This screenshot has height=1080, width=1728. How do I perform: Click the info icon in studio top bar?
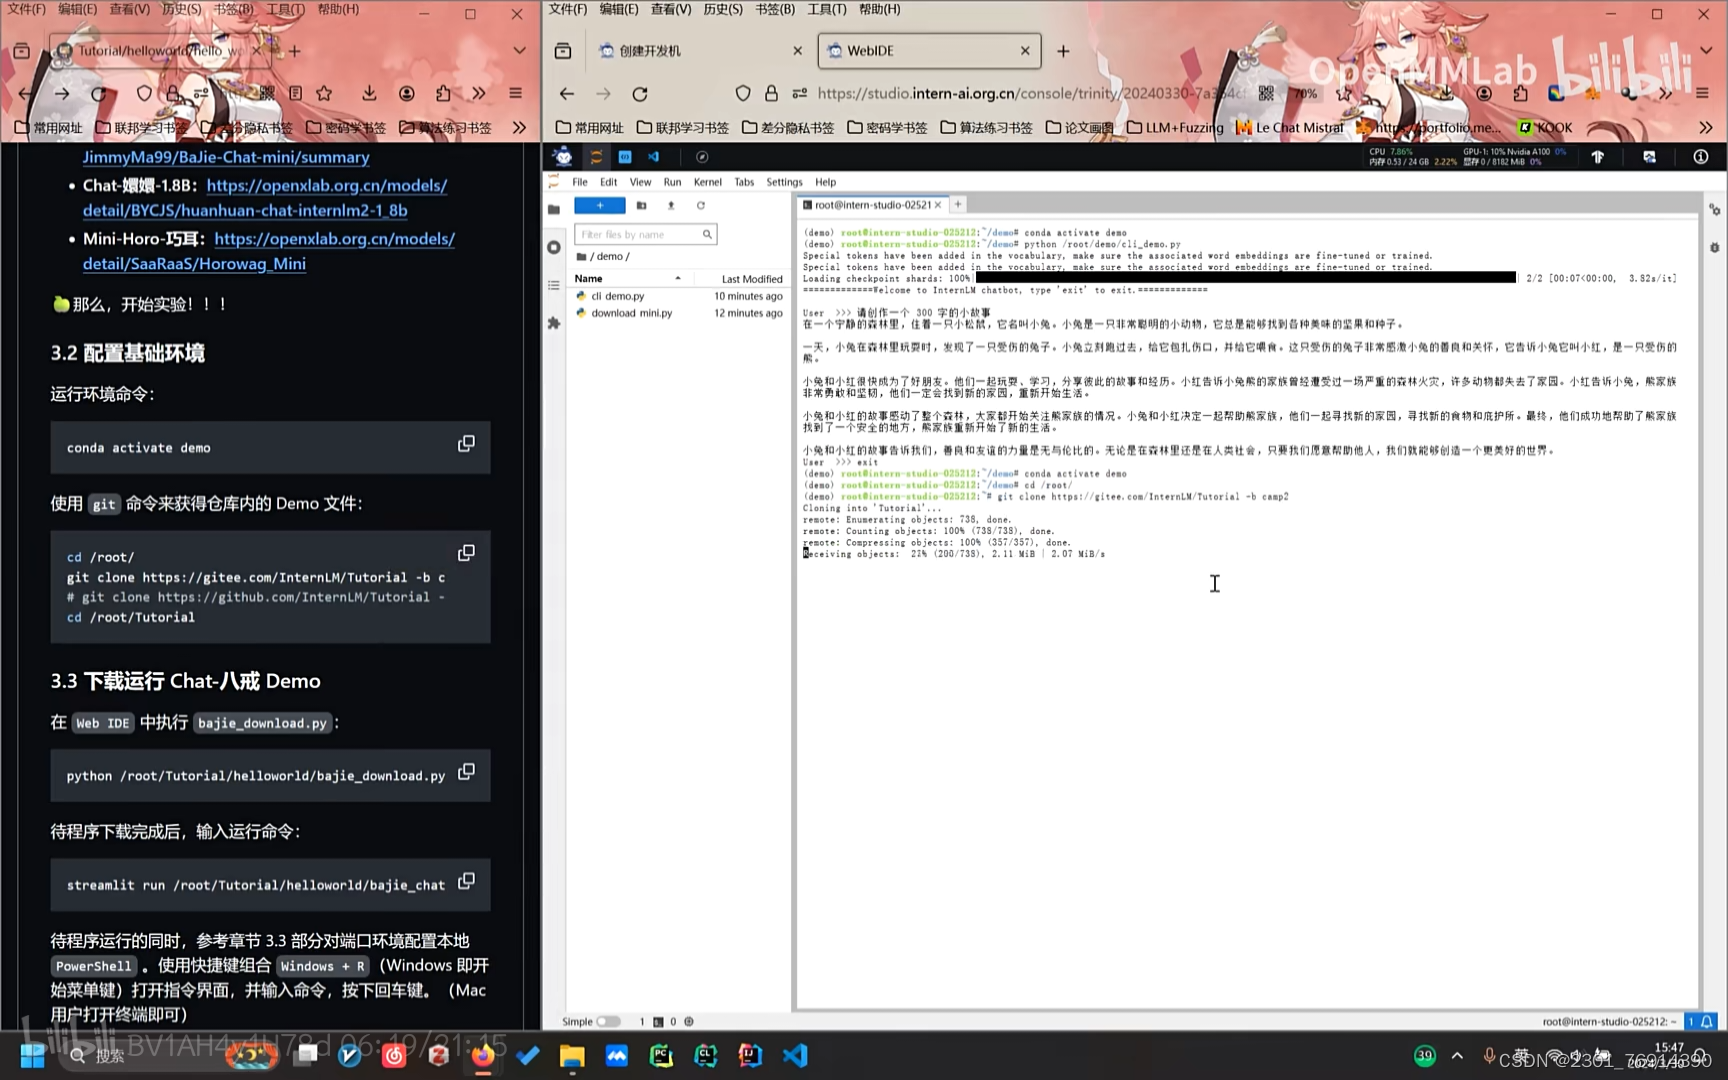(x=1700, y=157)
